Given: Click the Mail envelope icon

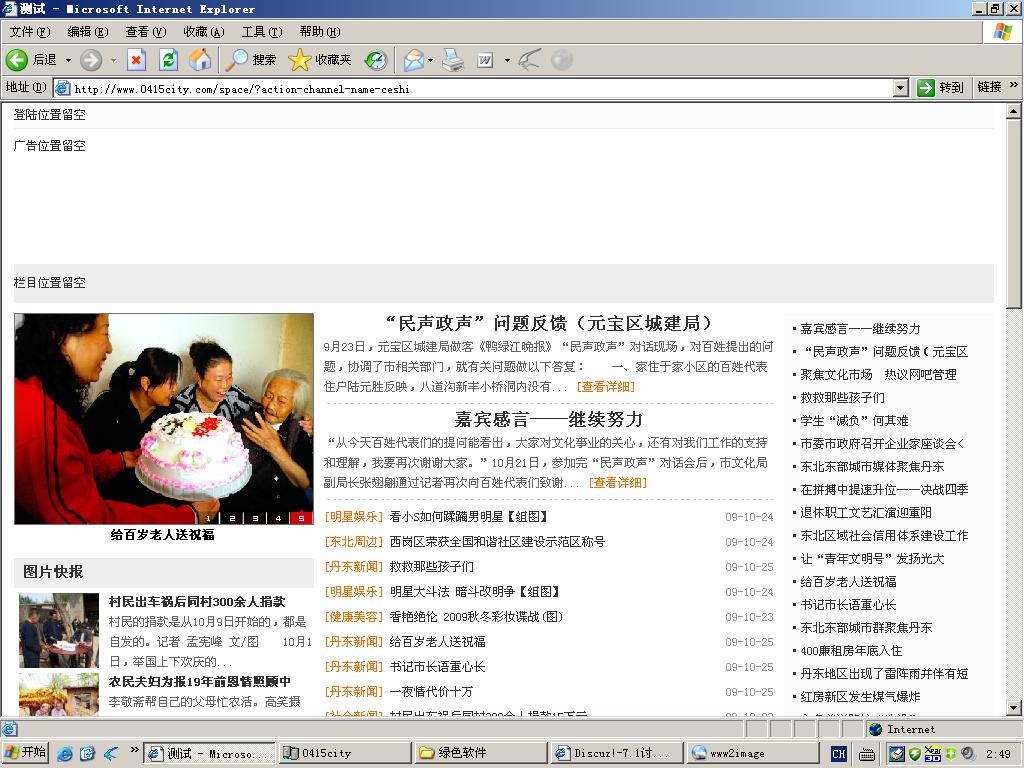Looking at the screenshot, I should [x=413, y=60].
